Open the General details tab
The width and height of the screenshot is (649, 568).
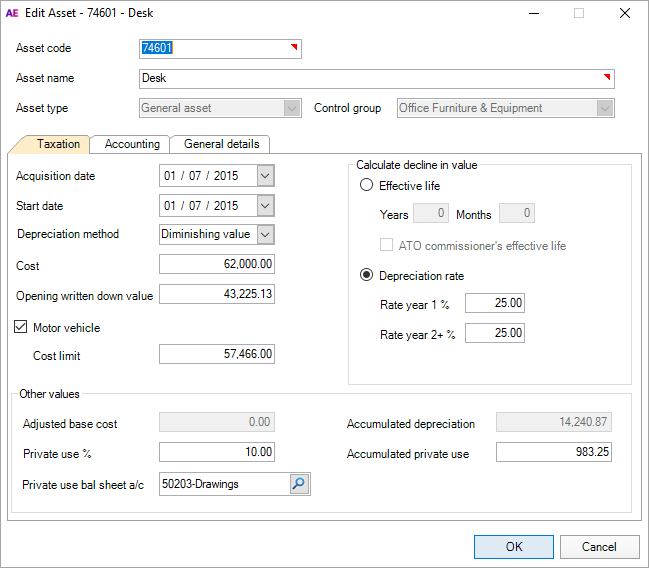(220, 144)
